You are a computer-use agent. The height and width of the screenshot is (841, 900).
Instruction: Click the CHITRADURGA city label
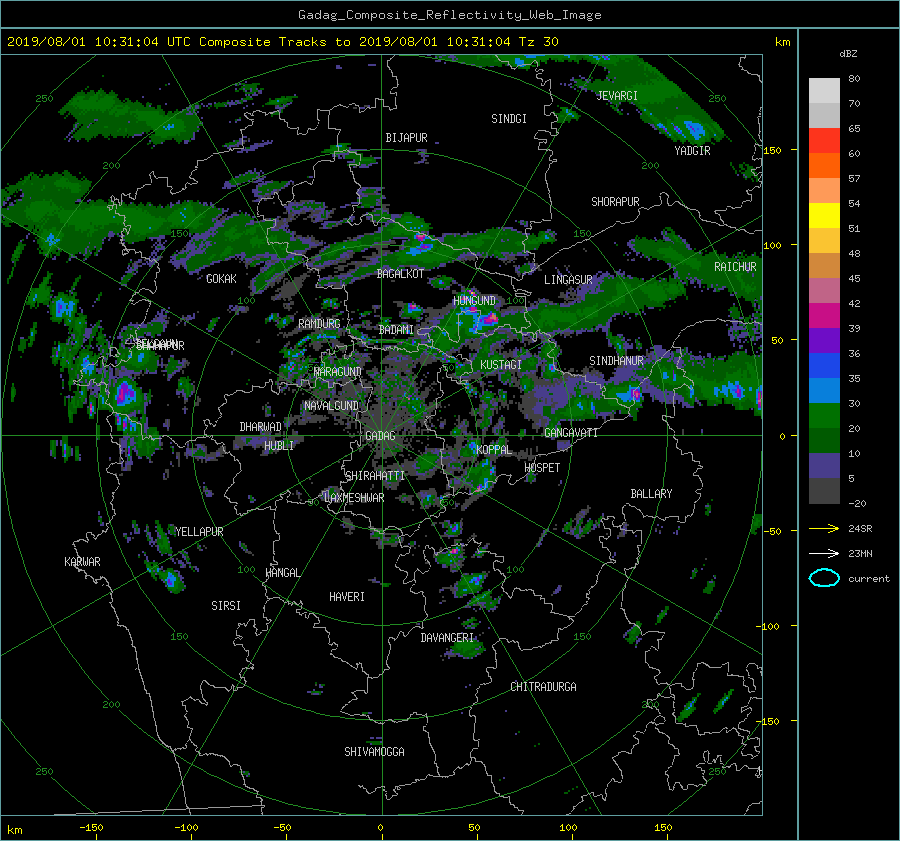(543, 687)
